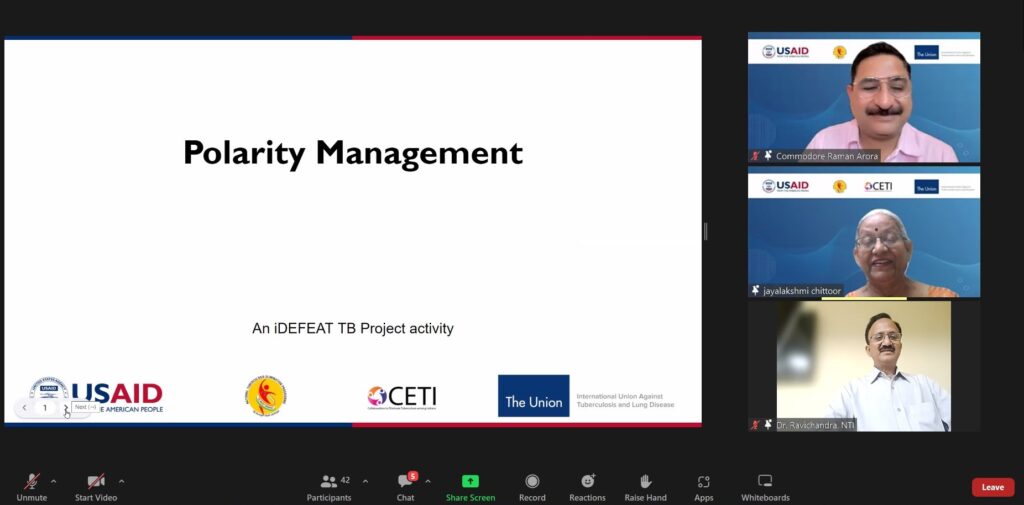This screenshot has height=505, width=1024.
Task: Expand video options arrow beside Start Video
Action: (x=122, y=481)
